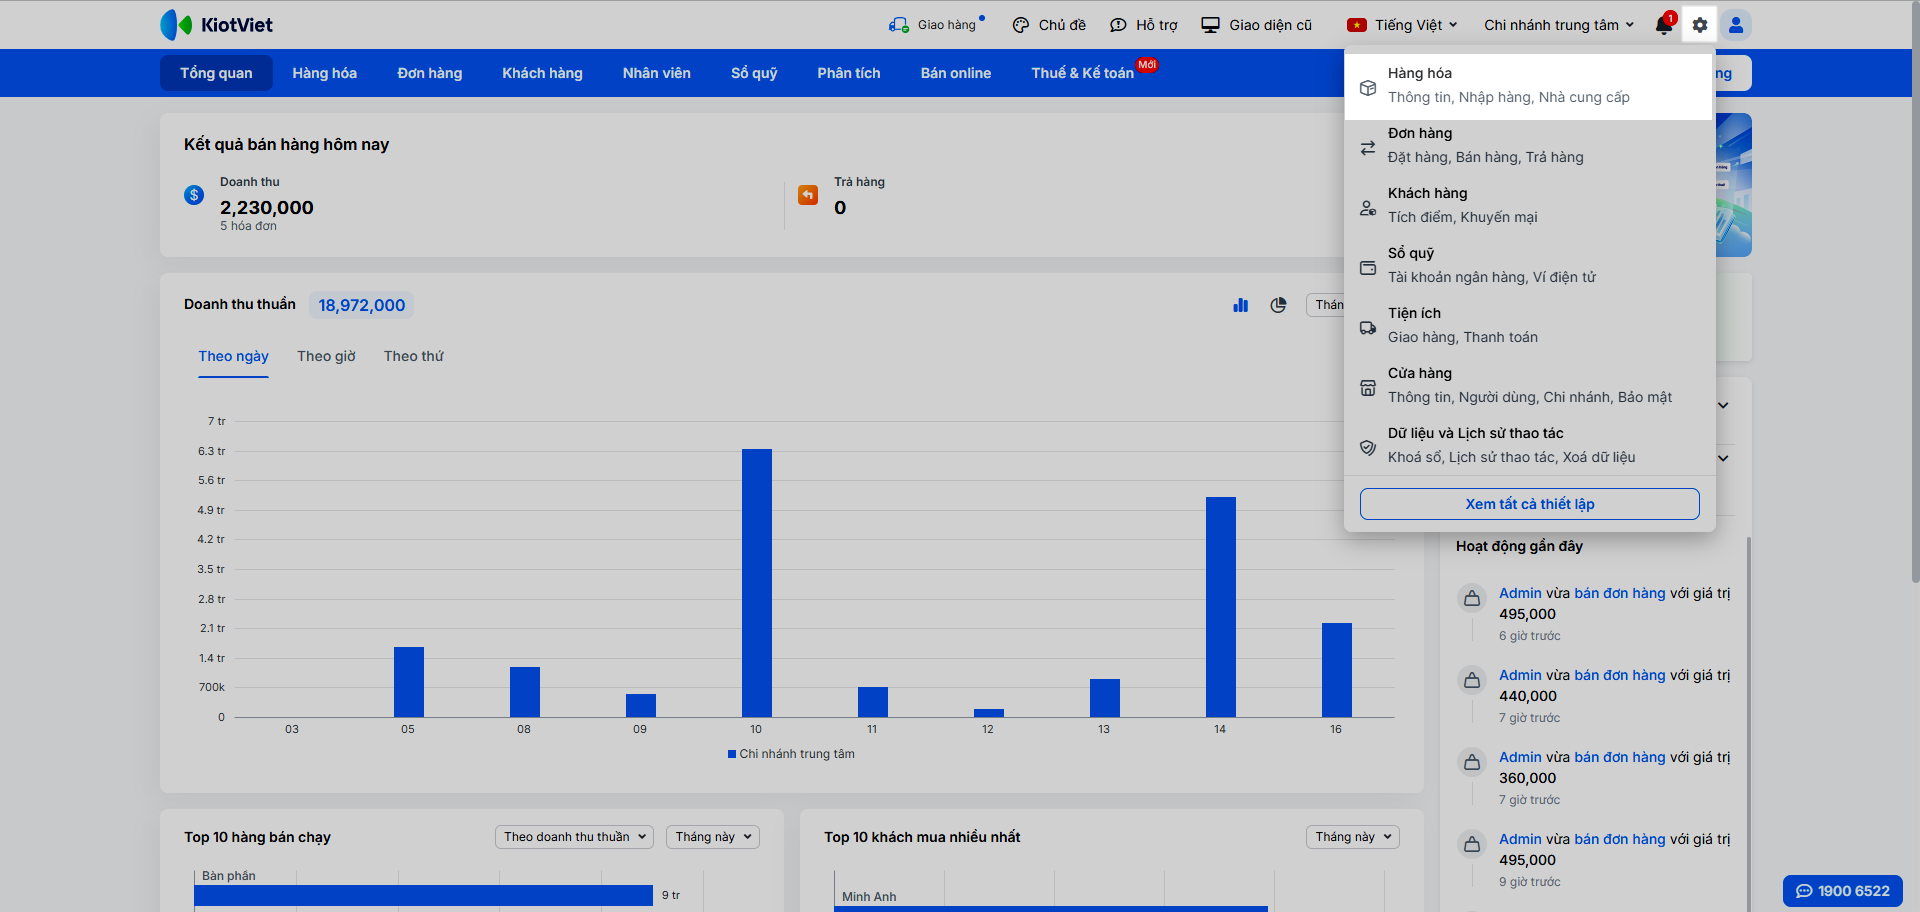Viewport: 1920px width, 912px height.
Task: Click the Bàn phân top product bar
Action: [423, 895]
